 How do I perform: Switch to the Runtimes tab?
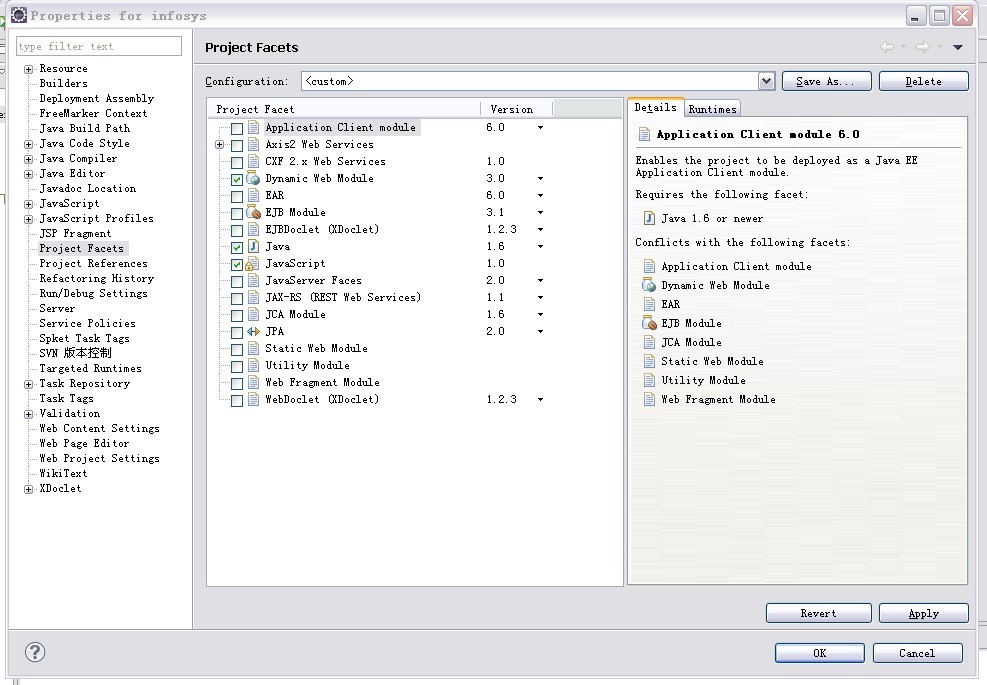(x=712, y=109)
